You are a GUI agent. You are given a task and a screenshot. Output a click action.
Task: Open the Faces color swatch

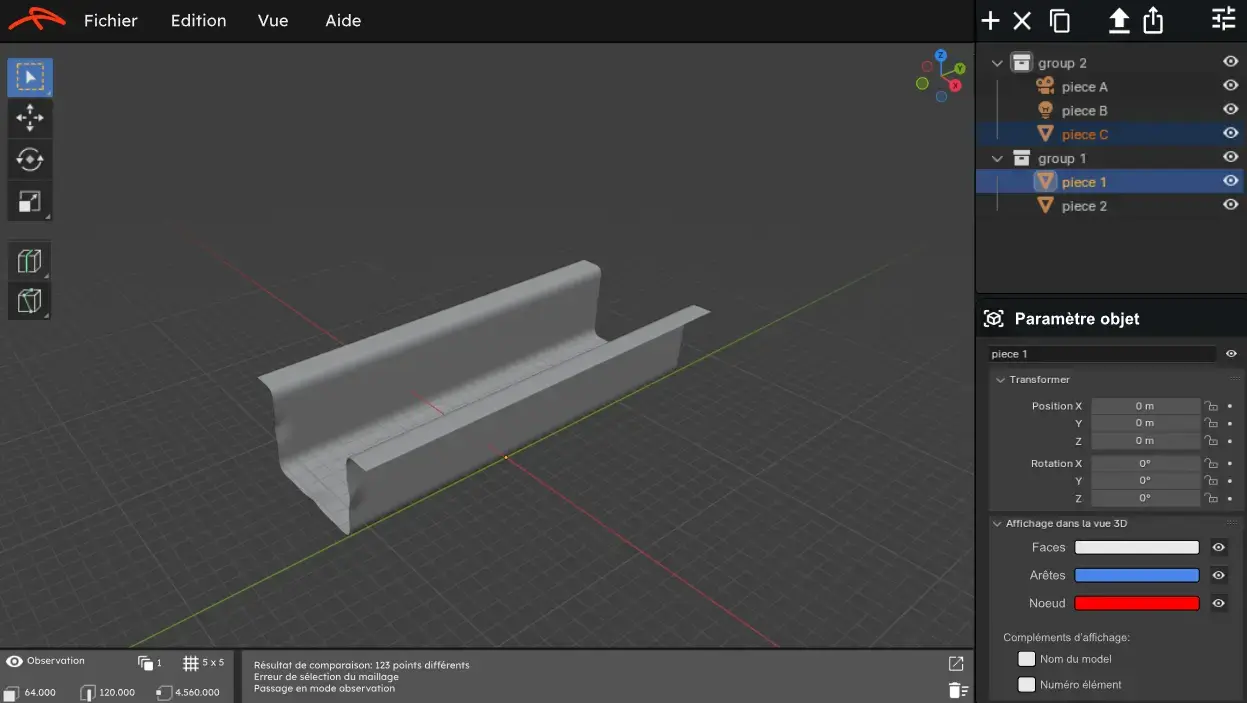1137,547
